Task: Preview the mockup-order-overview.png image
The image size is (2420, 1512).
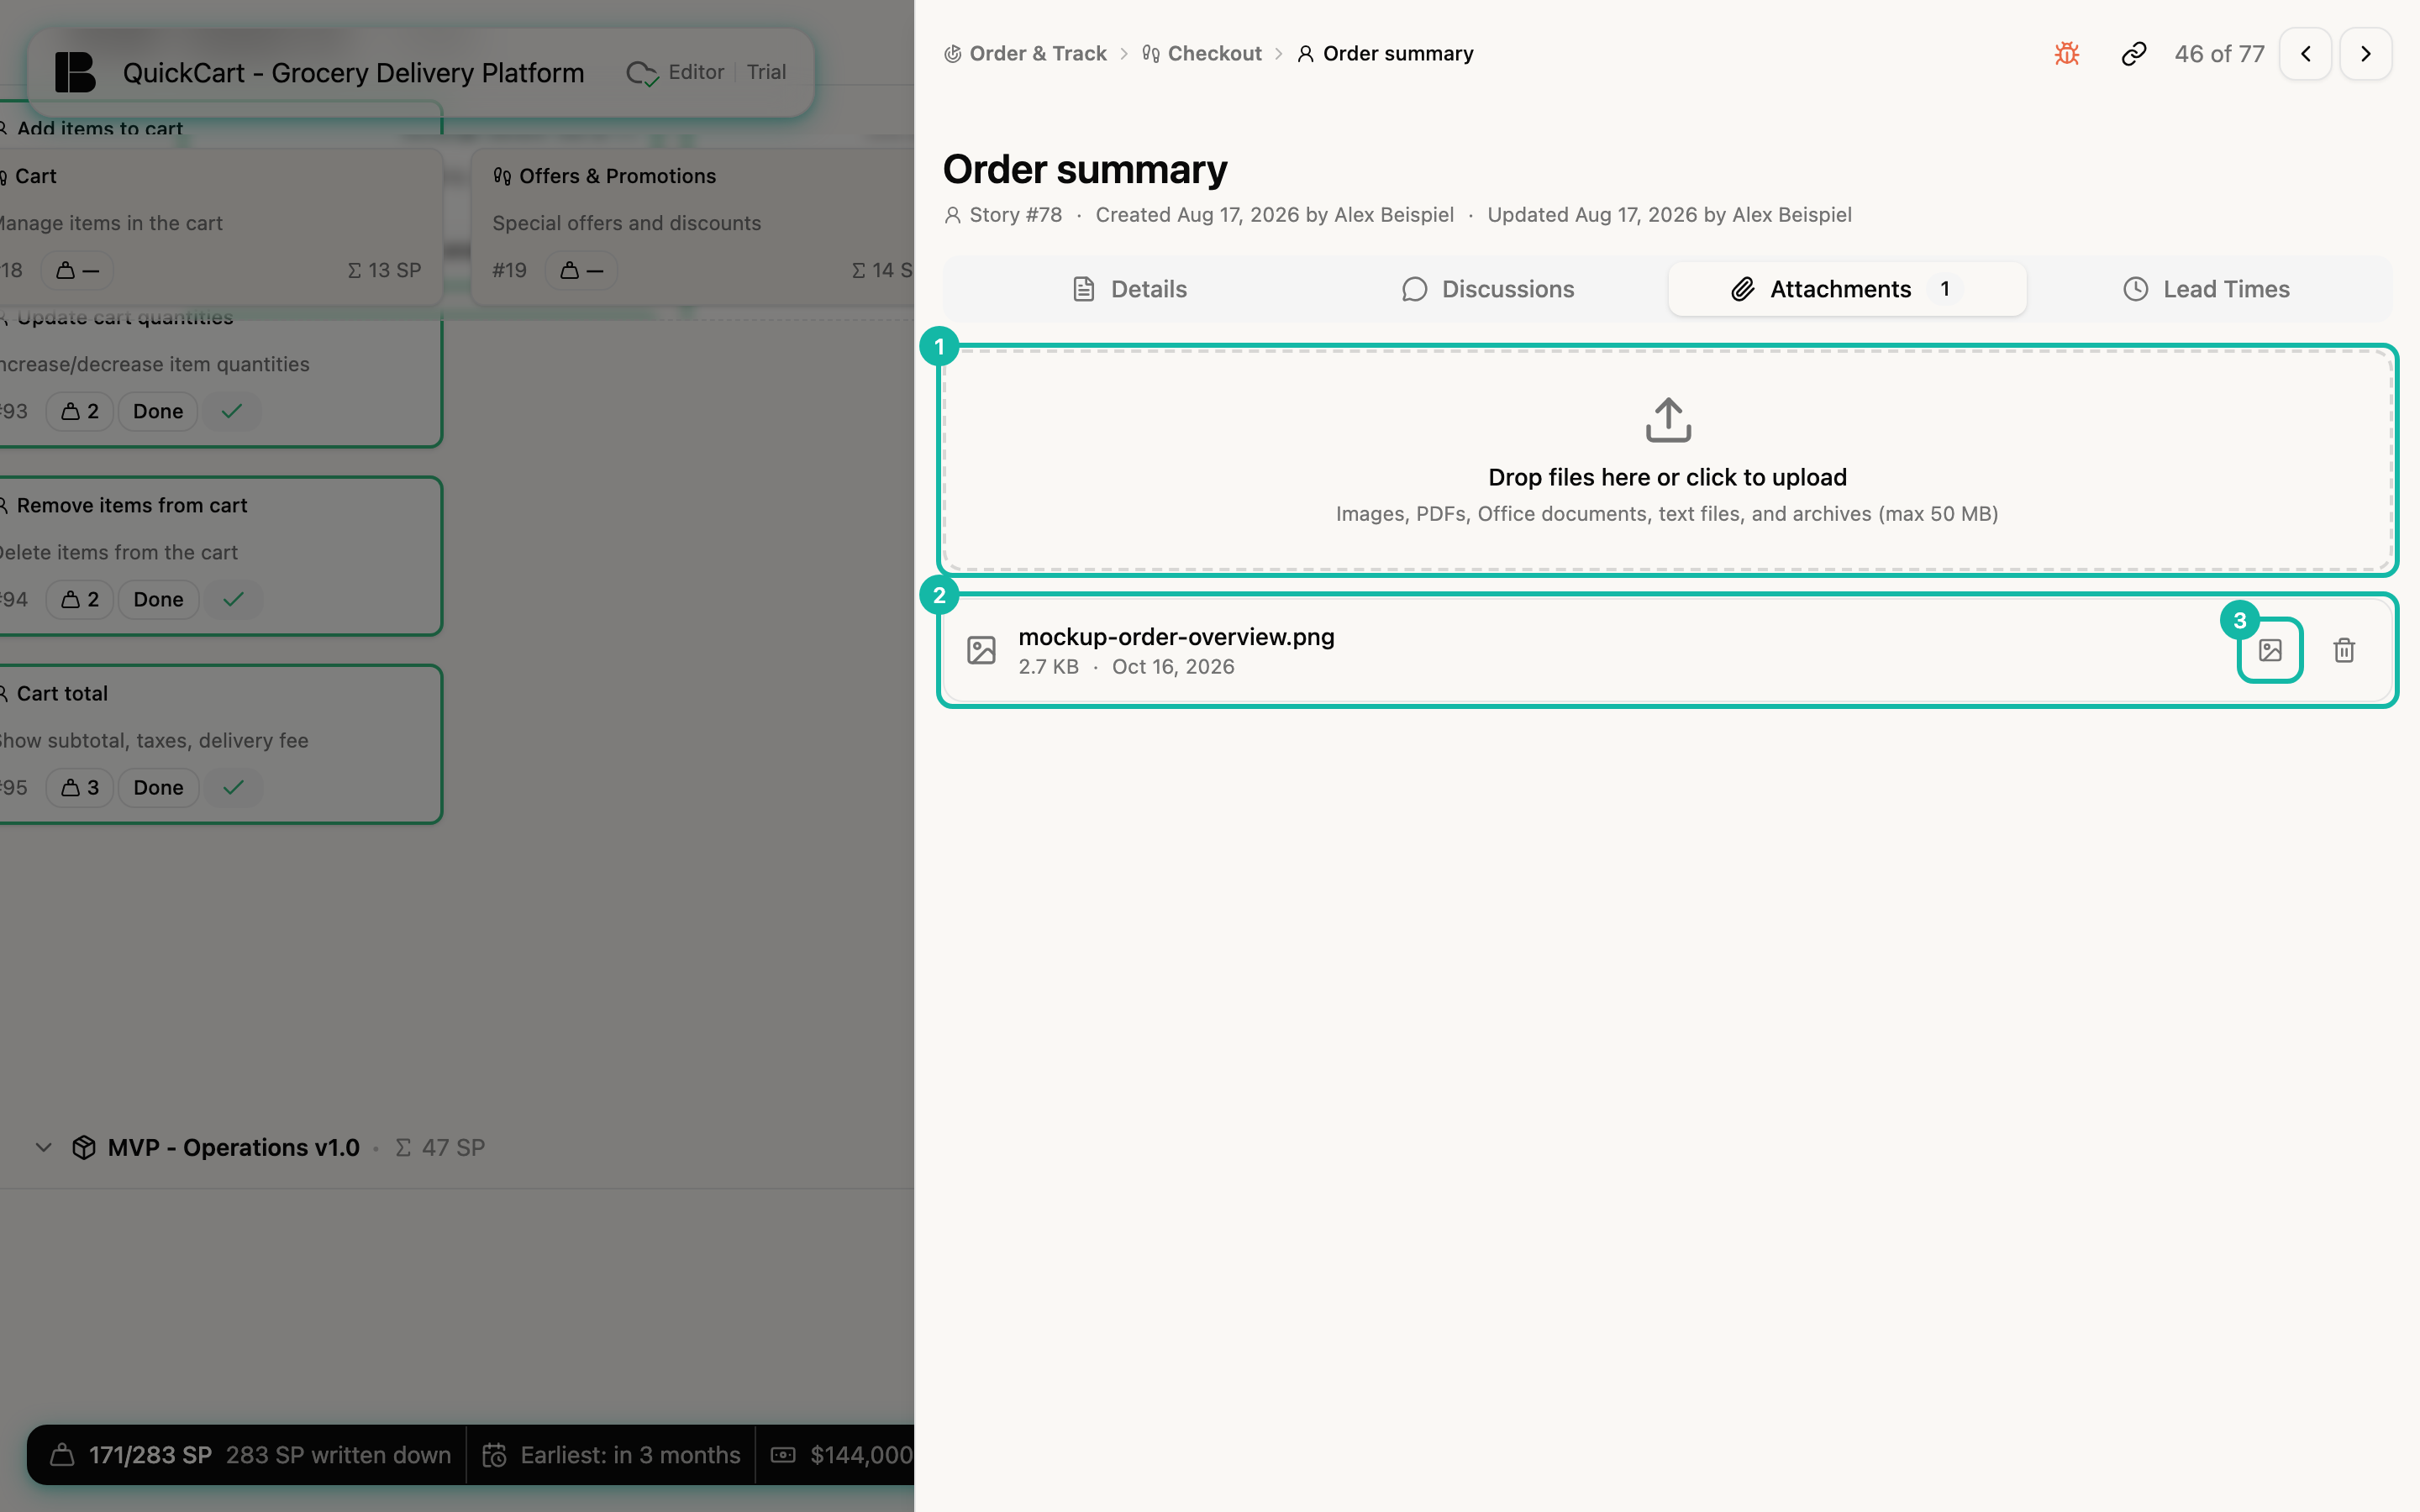Action: [2270, 650]
